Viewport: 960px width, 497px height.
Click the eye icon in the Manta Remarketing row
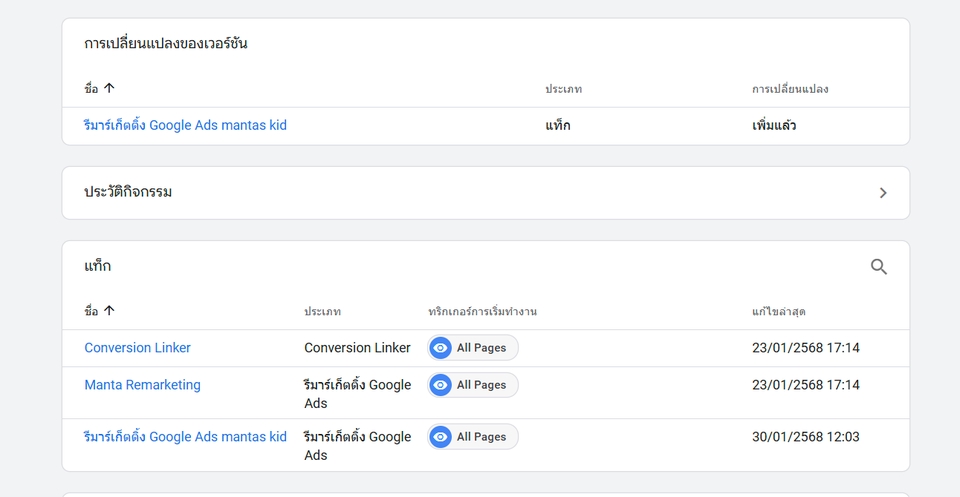tap(441, 385)
